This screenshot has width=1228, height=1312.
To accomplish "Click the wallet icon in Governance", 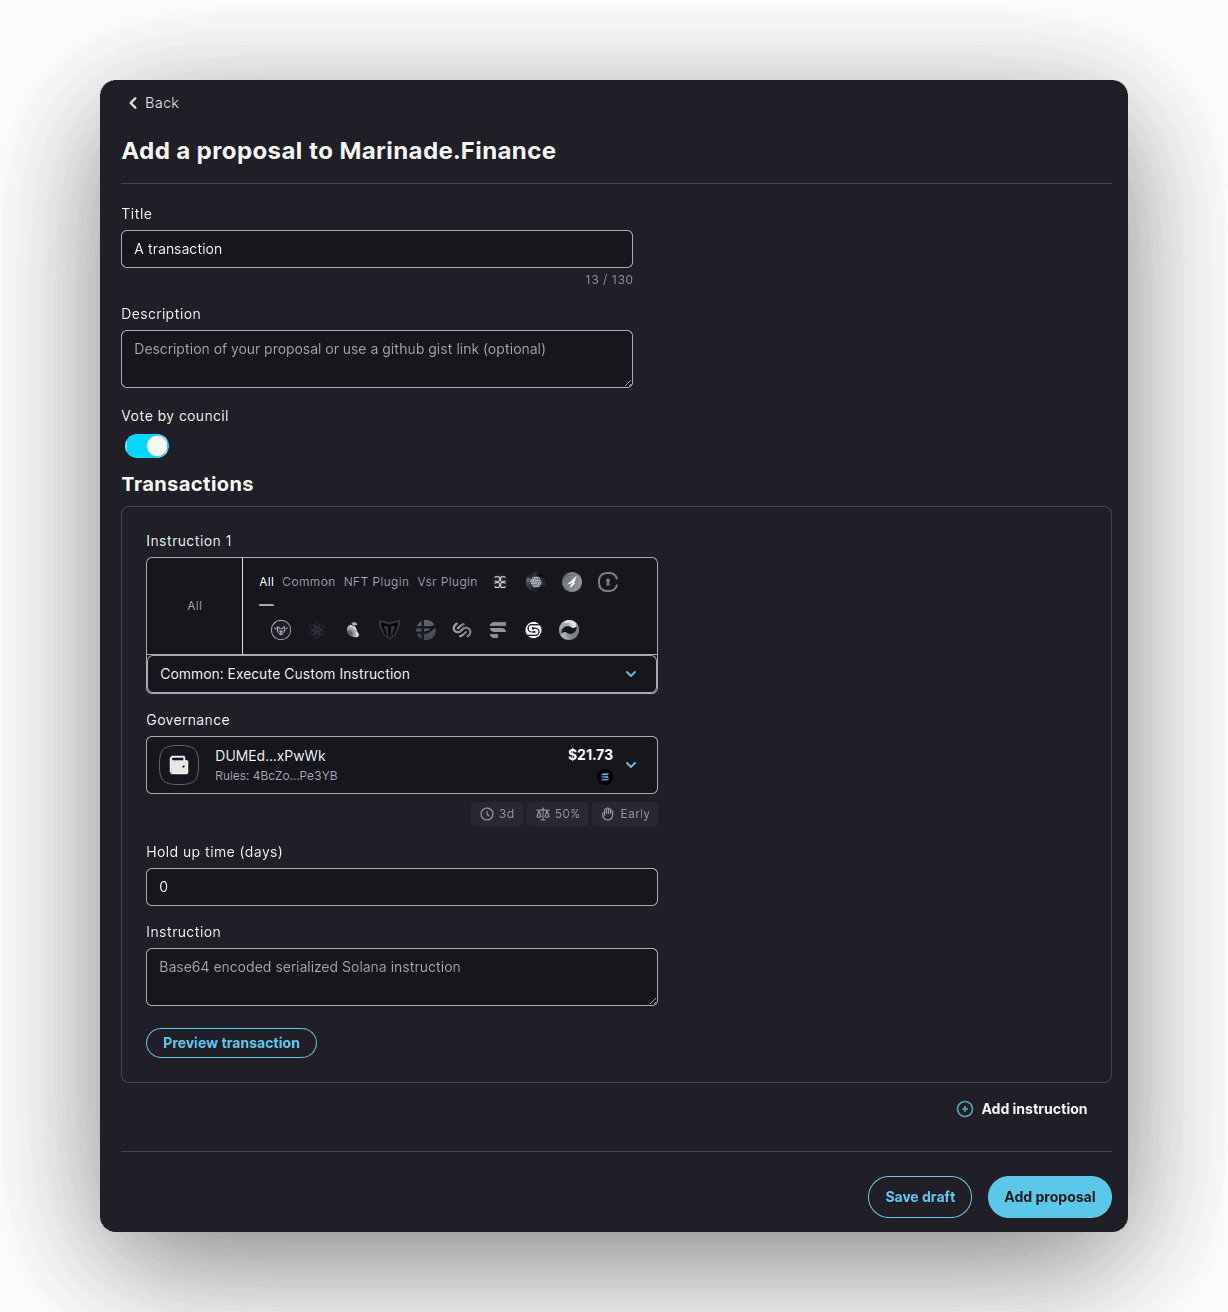I will pos(179,765).
